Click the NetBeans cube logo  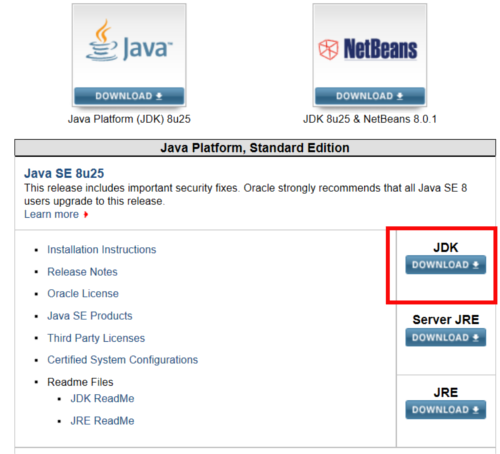328,49
